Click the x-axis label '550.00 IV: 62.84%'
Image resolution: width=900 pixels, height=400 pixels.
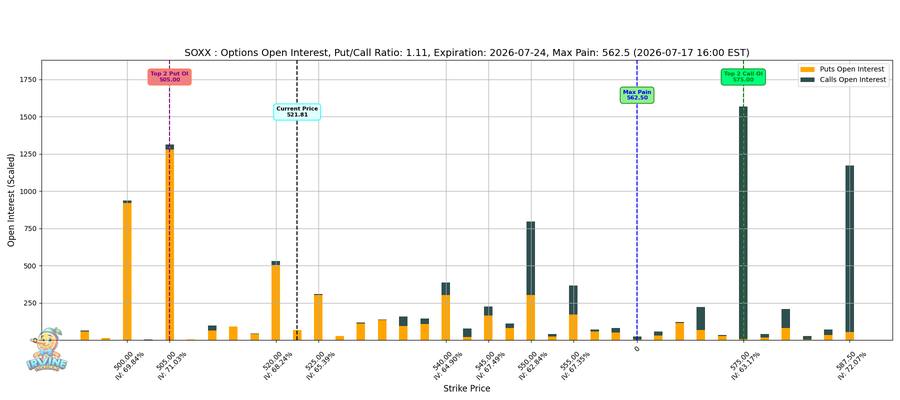click(533, 366)
